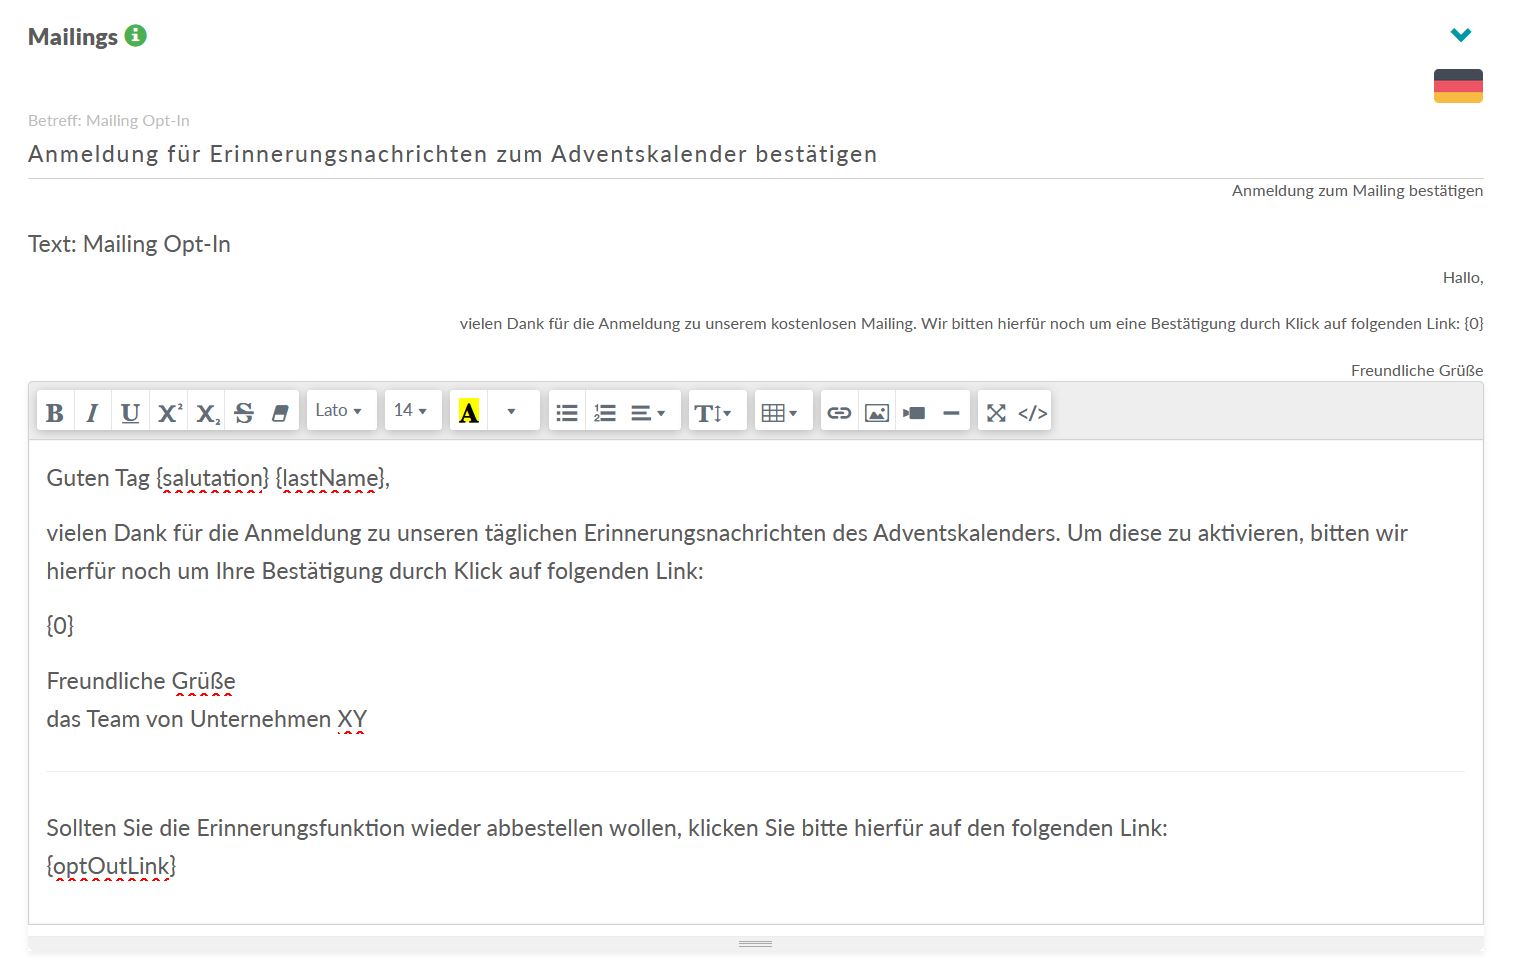Toggle bold formatting
Viewport: 1514px width, 979px height.
point(55,412)
